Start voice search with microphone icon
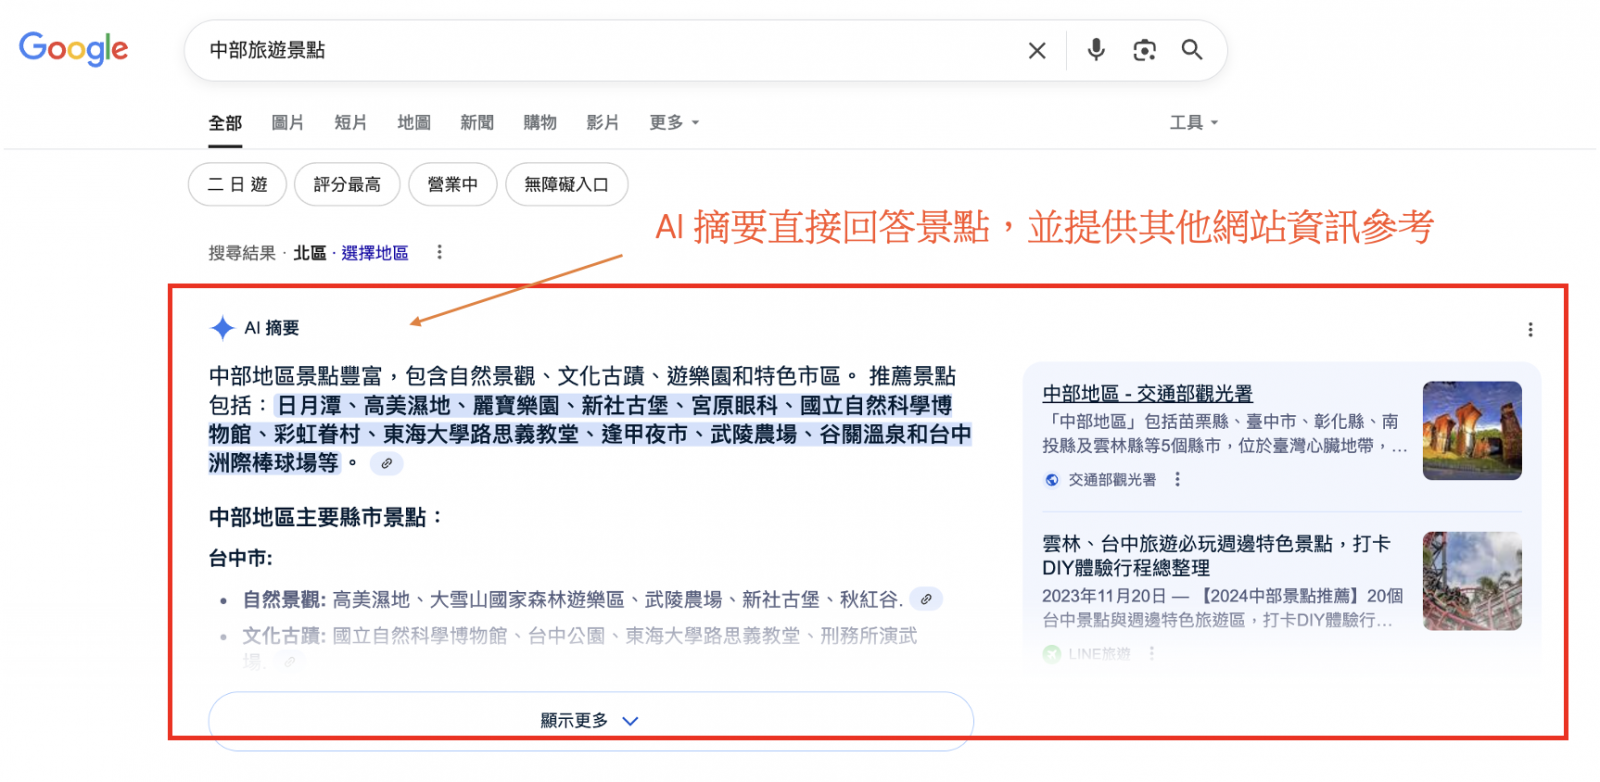This screenshot has width=1600, height=782. pos(1096,50)
